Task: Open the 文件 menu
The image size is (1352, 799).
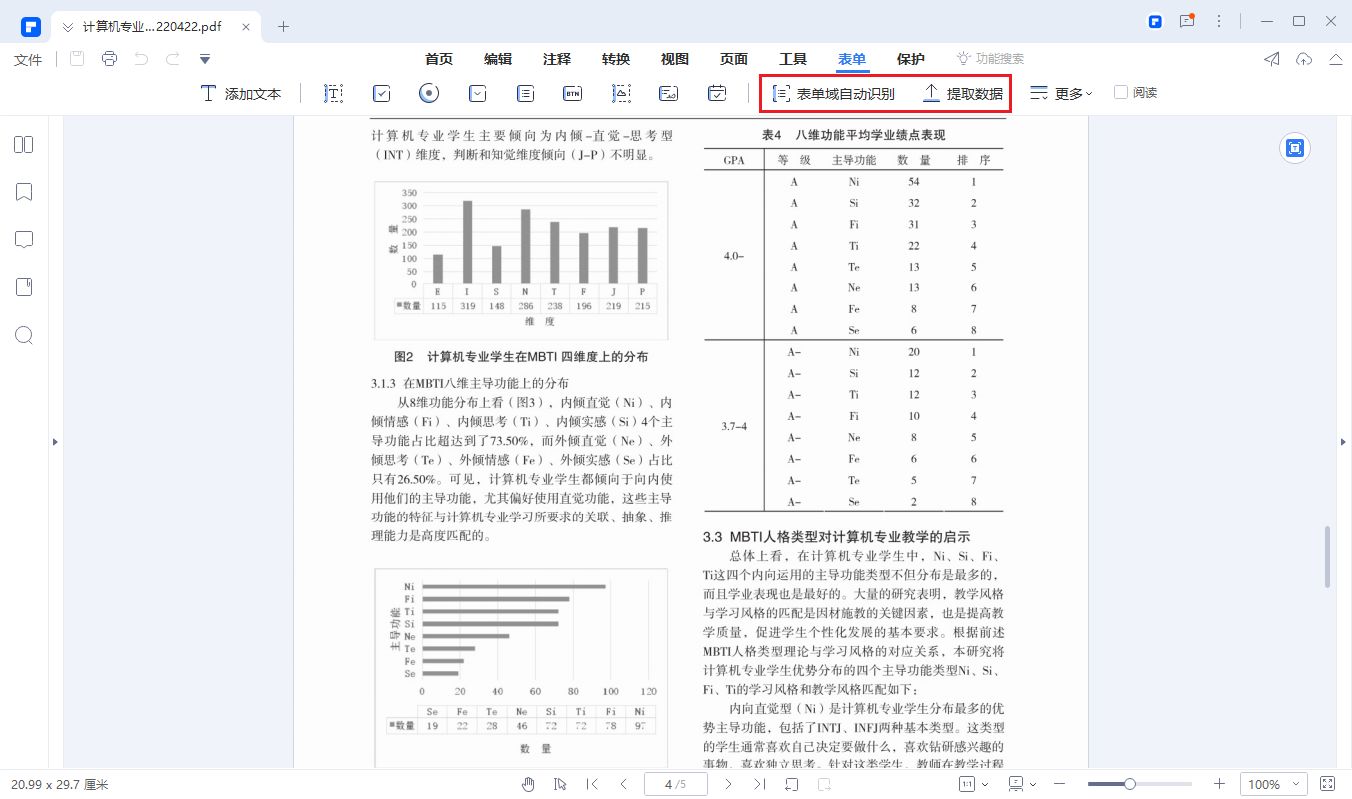Action: pyautogui.click(x=27, y=59)
